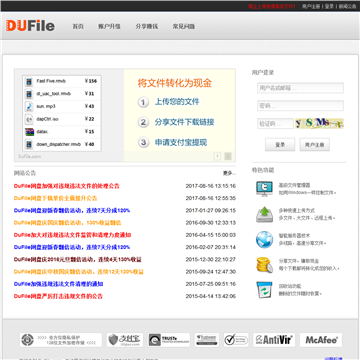Open the blue announcement dated 2016-02-07 20:31:14
This screenshot has height=360, width=360.
[x=72, y=247]
